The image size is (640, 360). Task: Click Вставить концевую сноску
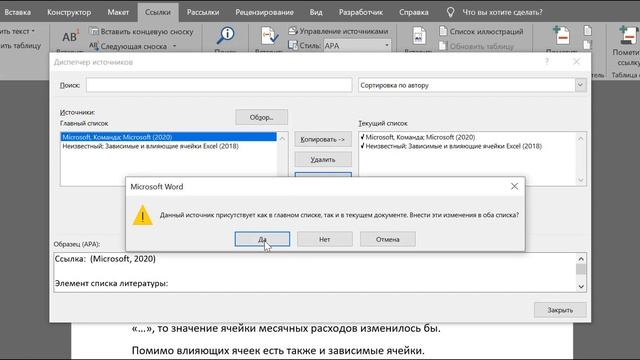[142, 31]
